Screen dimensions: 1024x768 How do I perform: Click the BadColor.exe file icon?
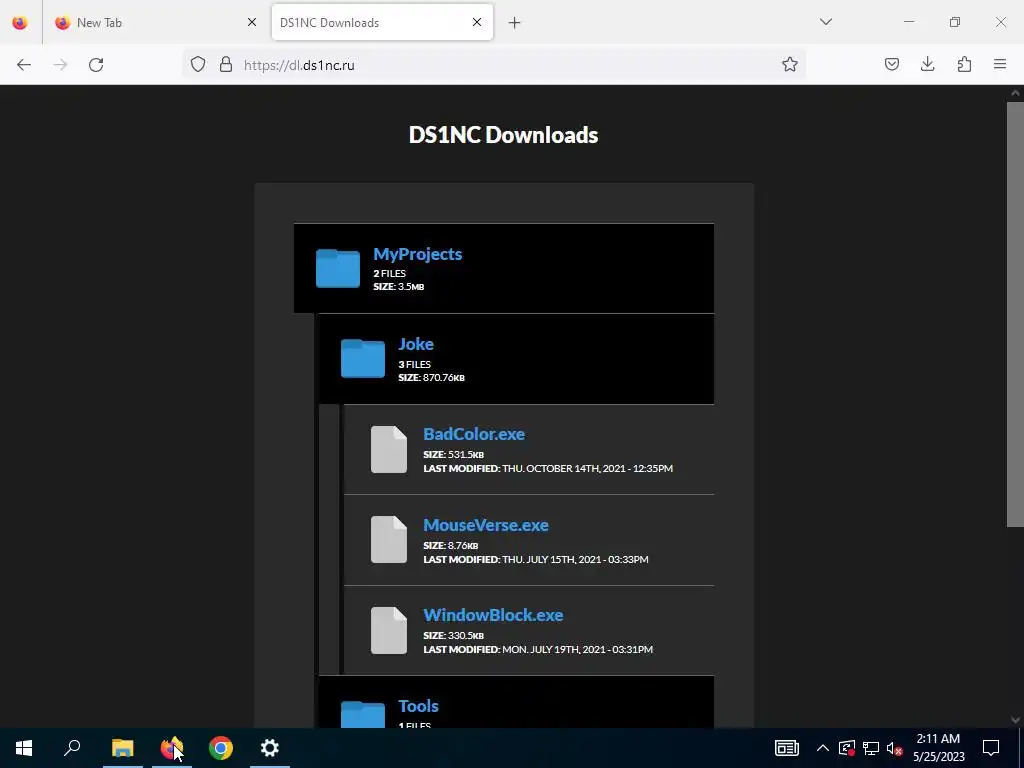coord(389,449)
